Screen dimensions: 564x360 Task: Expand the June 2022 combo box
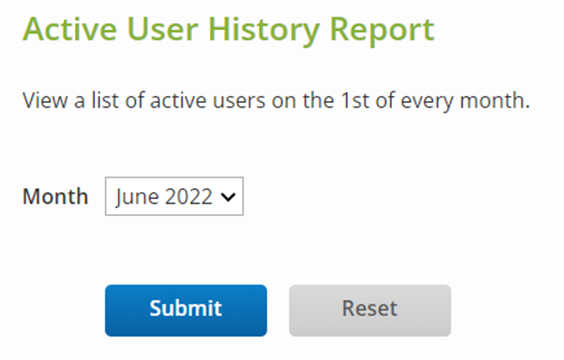pyautogui.click(x=174, y=196)
